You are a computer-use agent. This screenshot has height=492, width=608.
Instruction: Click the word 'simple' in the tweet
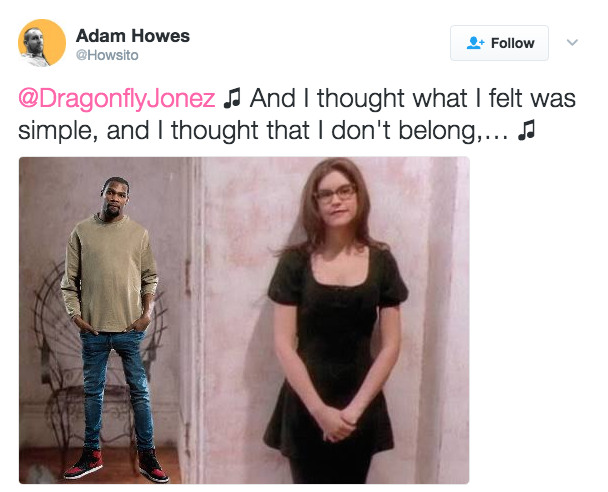[x=54, y=131]
